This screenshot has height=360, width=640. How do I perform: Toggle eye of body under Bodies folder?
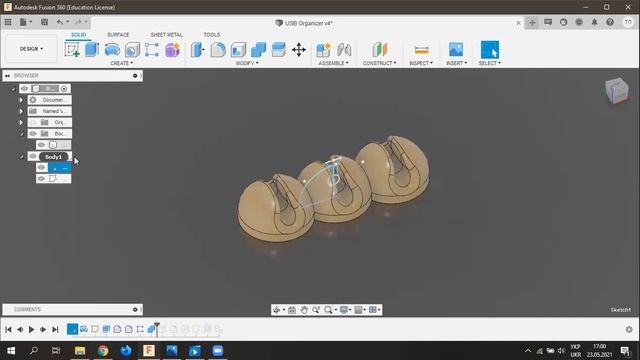point(41,145)
